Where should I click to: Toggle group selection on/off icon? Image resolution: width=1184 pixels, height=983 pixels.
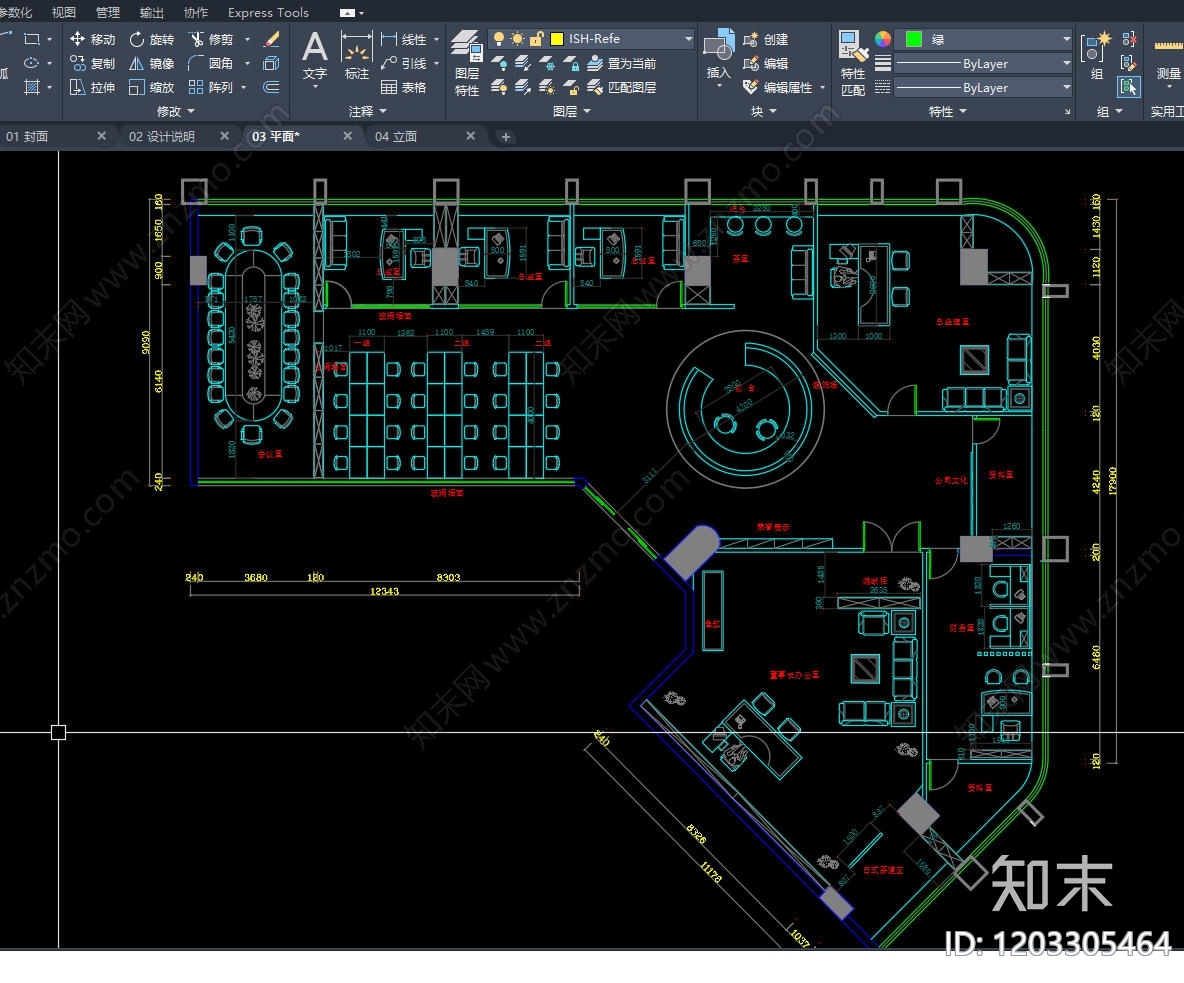(x=1130, y=88)
